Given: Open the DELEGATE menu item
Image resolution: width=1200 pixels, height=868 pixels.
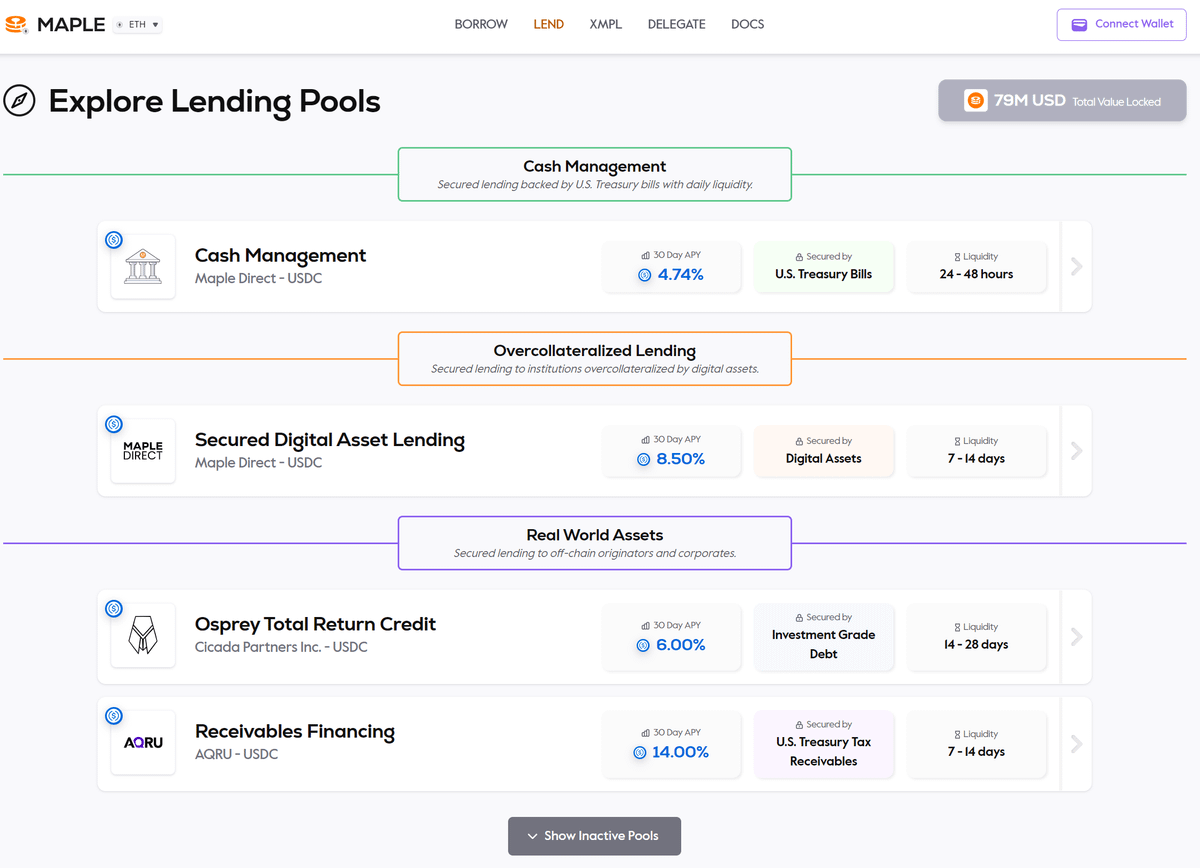Looking at the screenshot, I should (676, 24).
